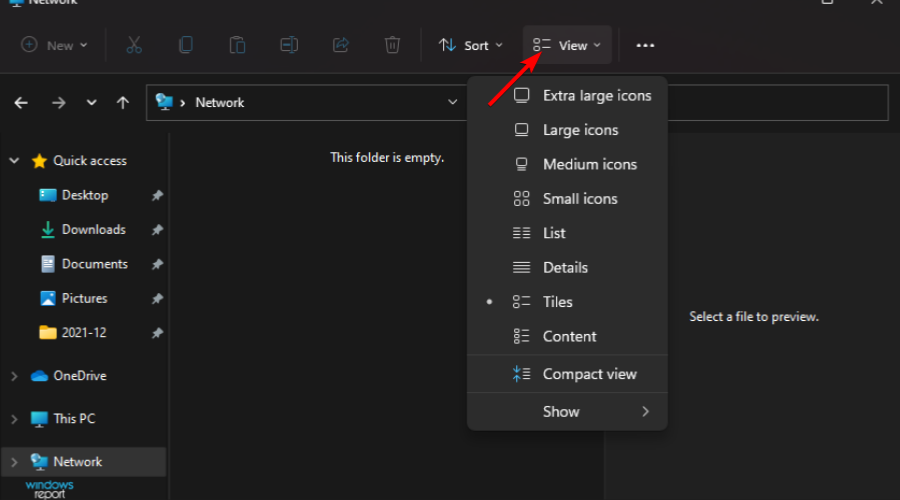Open Pictures in Quick access

click(x=84, y=299)
